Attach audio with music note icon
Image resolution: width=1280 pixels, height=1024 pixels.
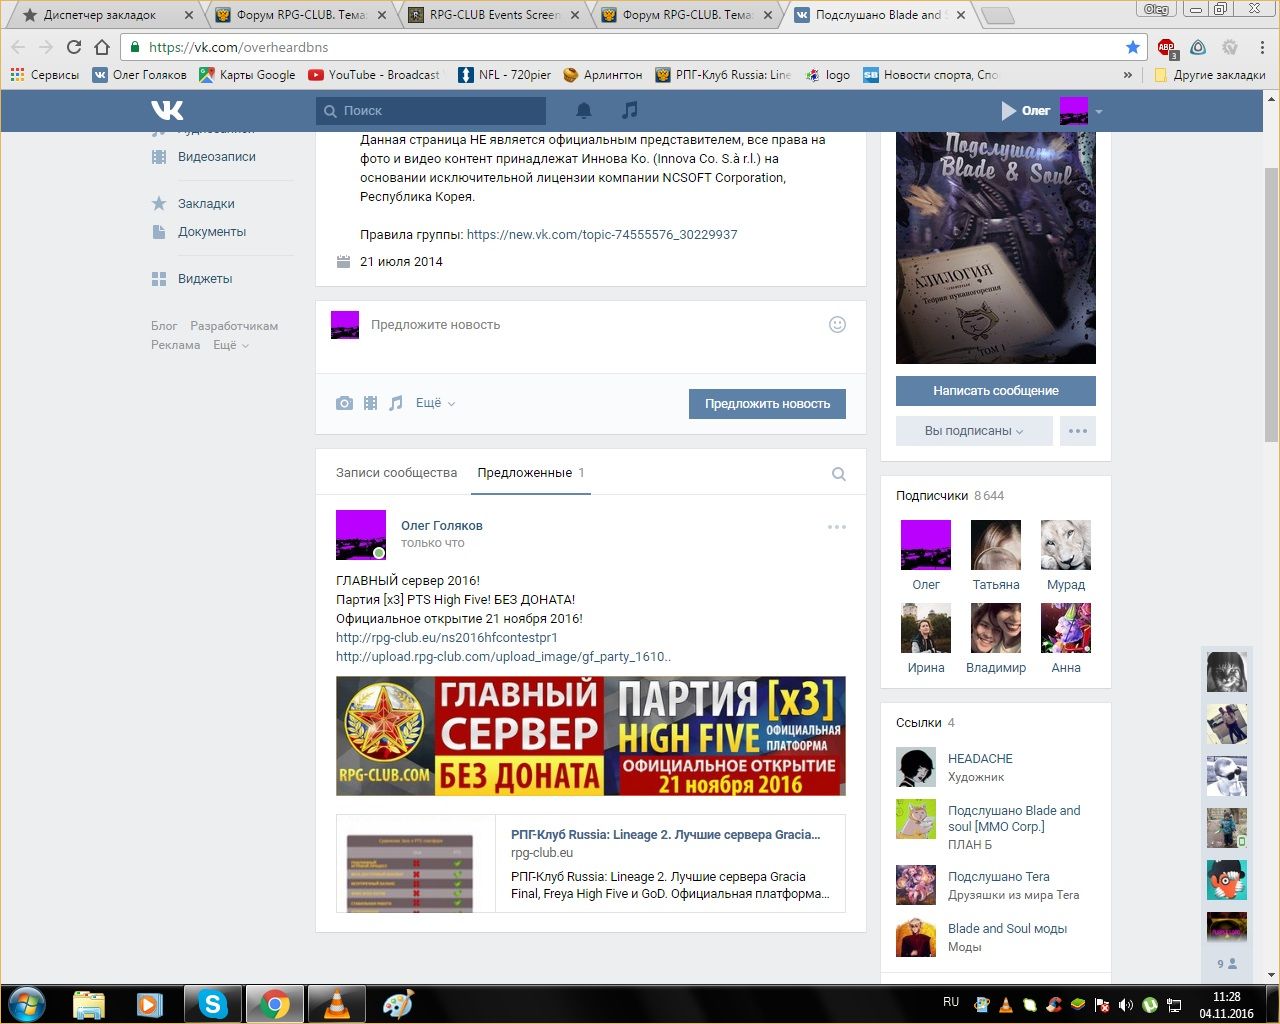pos(396,403)
